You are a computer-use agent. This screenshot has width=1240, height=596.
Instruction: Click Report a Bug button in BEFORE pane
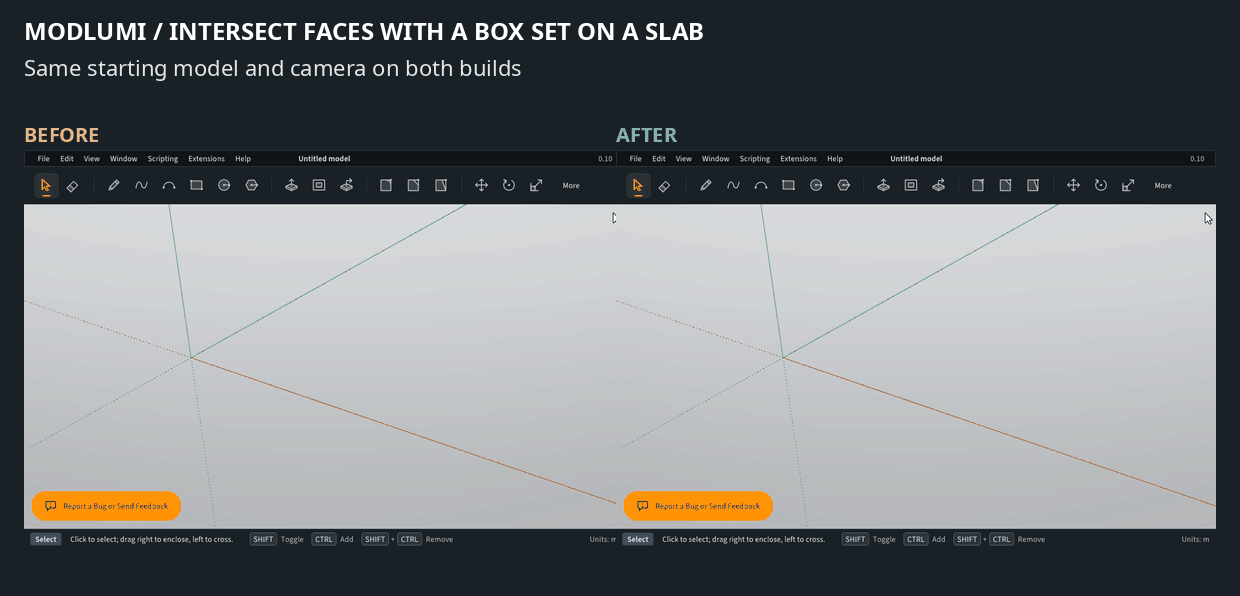coord(106,506)
